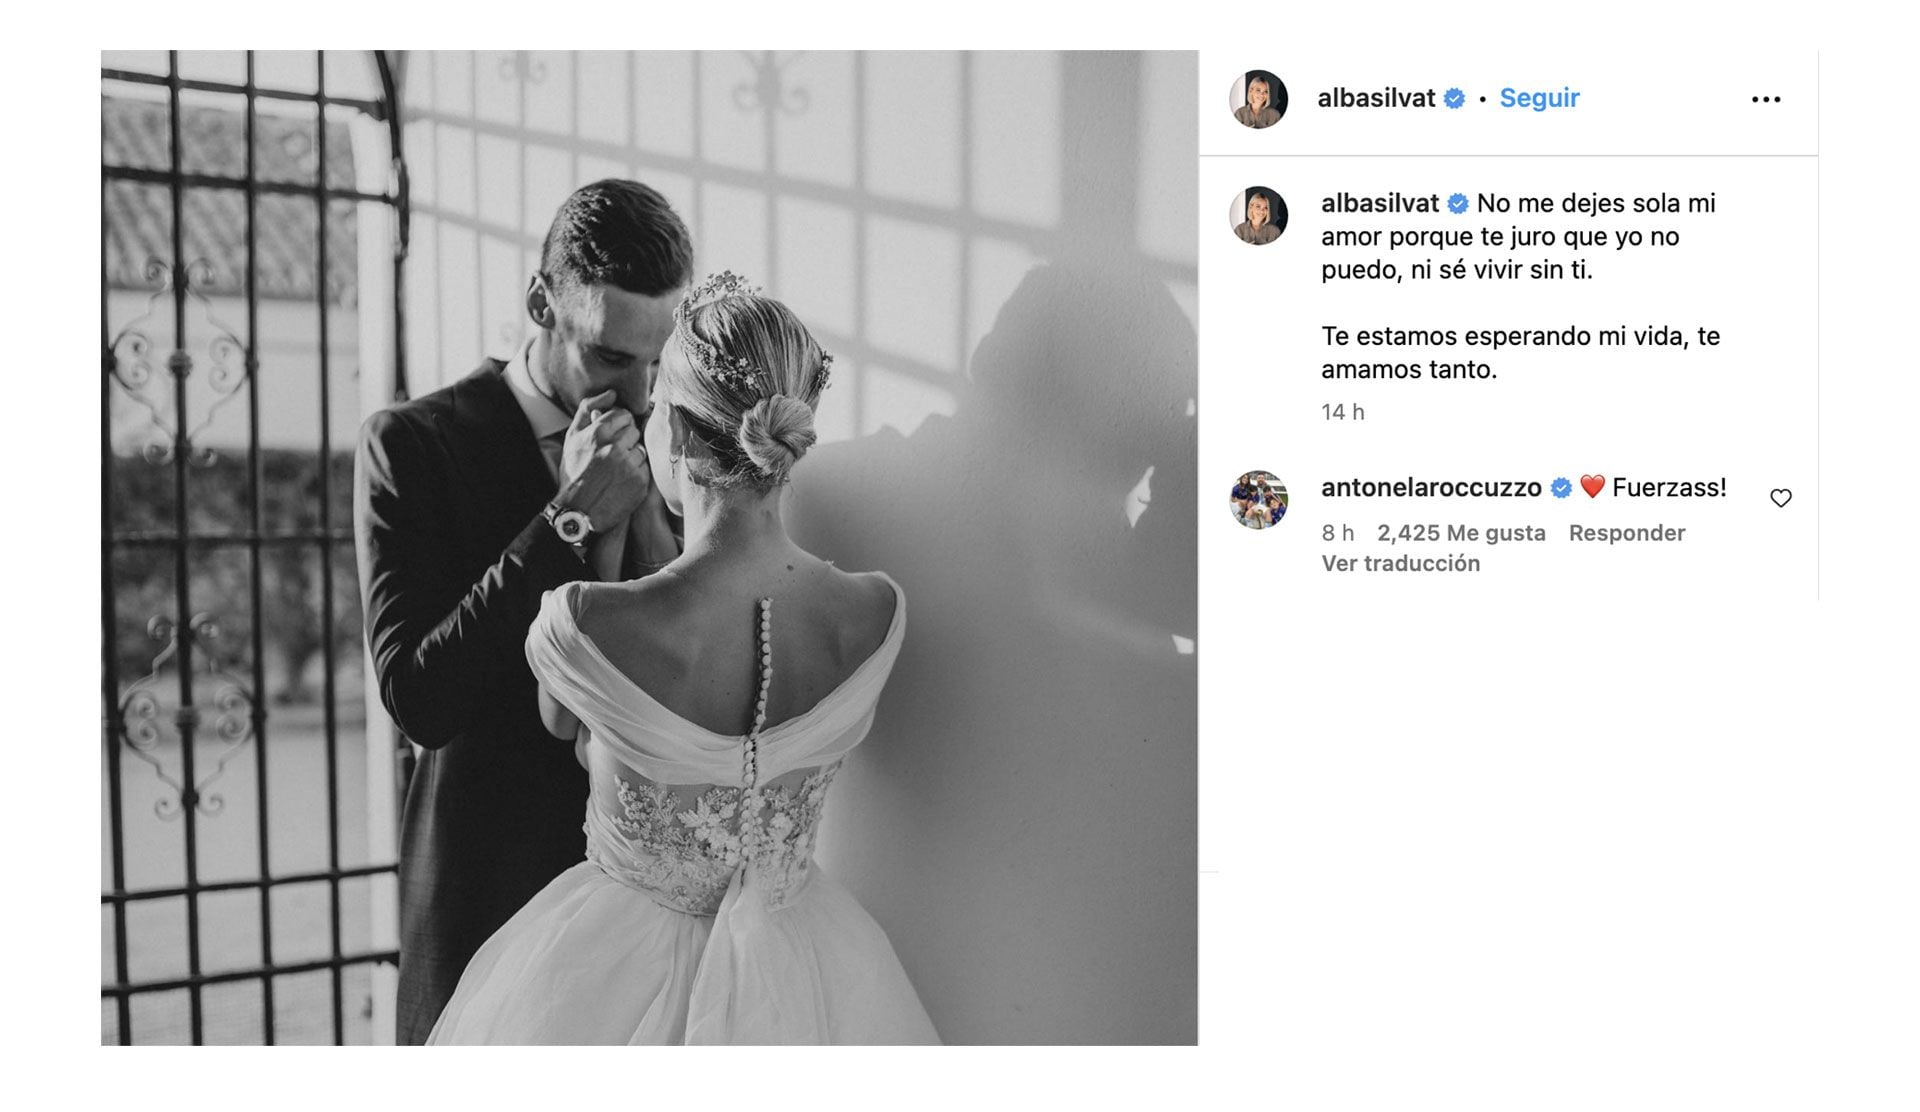Click the verified badge in the caption line

click(x=1458, y=204)
